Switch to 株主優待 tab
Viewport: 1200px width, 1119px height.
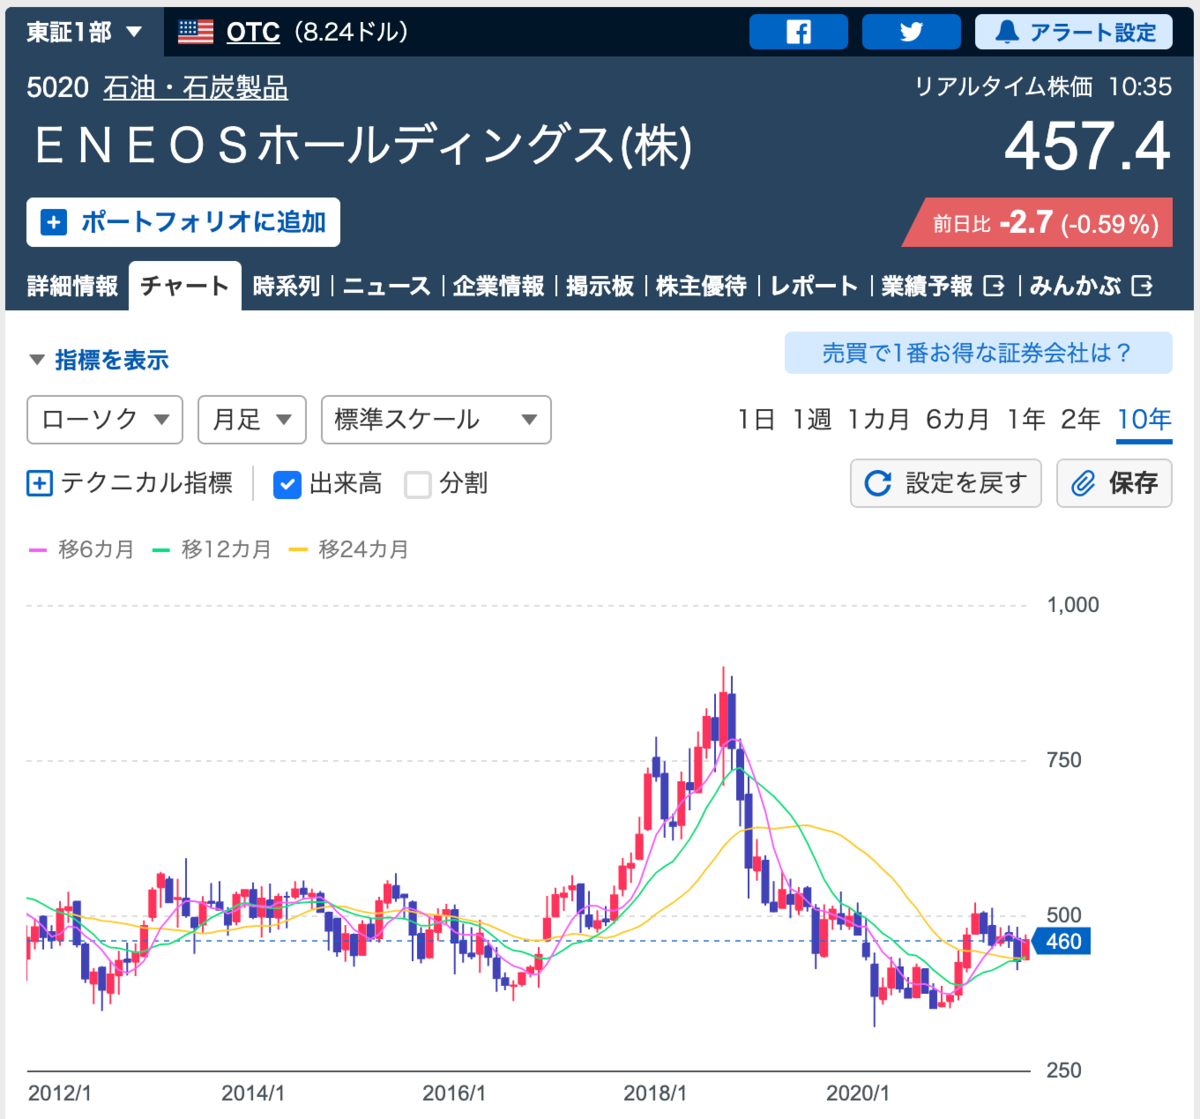(701, 286)
